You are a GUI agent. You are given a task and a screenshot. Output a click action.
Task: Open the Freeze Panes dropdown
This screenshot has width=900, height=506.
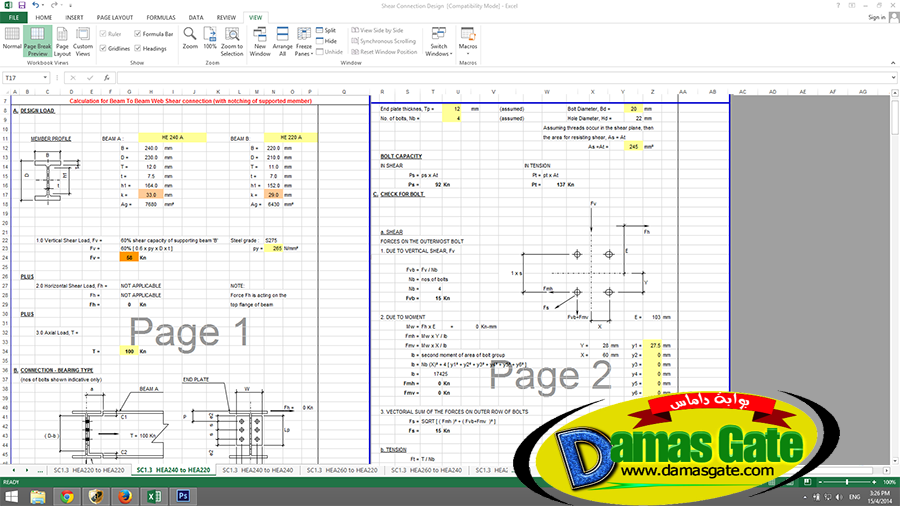pos(304,41)
